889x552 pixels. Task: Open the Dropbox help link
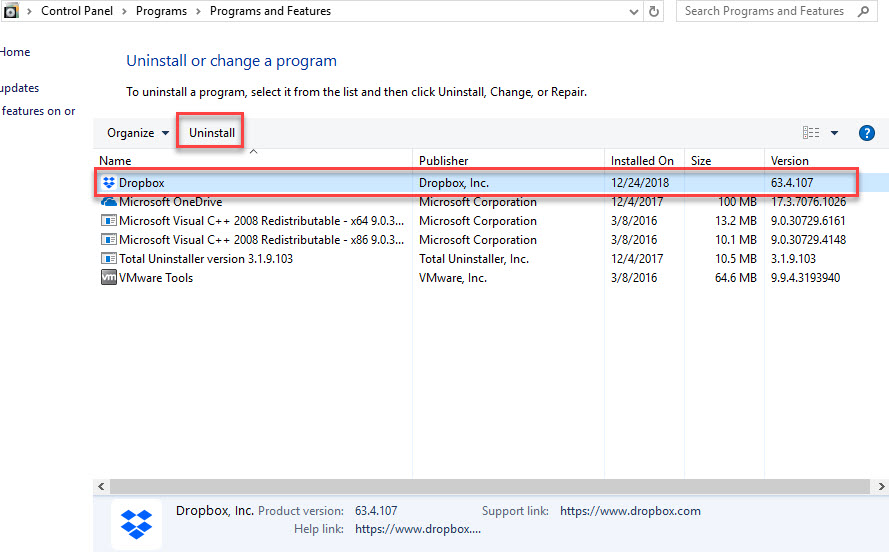click(418, 529)
